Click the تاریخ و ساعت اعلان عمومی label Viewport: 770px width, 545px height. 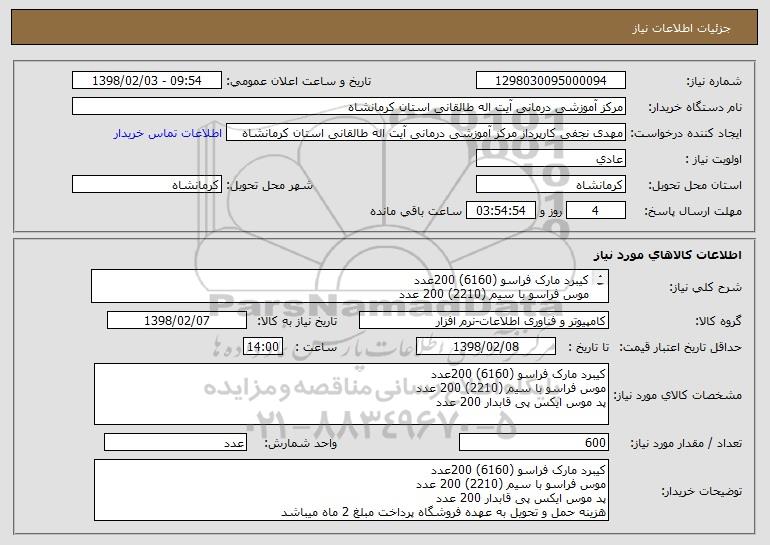[299, 82]
